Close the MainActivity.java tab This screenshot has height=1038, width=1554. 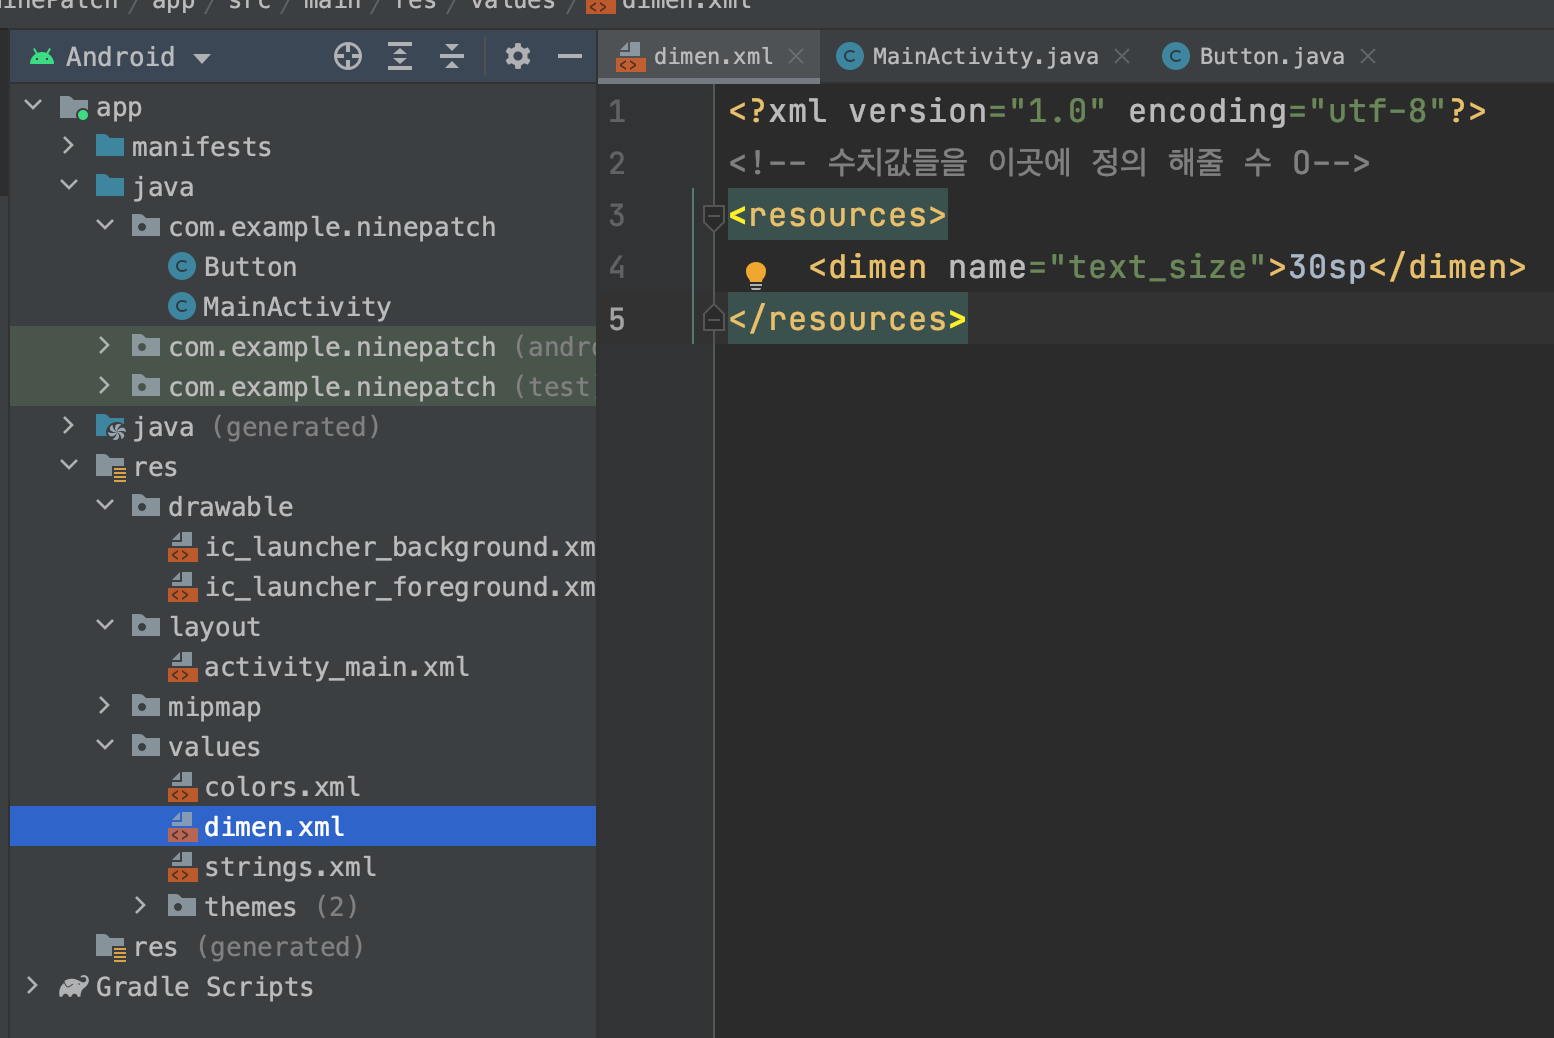click(1122, 56)
